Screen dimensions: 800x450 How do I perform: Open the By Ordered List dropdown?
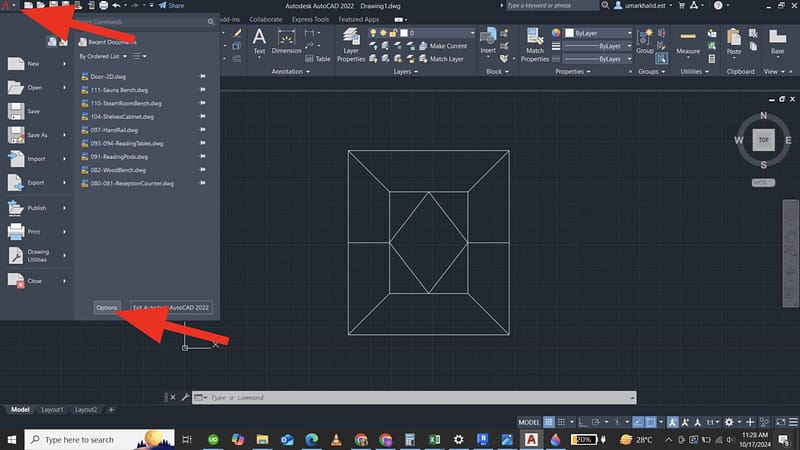(102, 57)
